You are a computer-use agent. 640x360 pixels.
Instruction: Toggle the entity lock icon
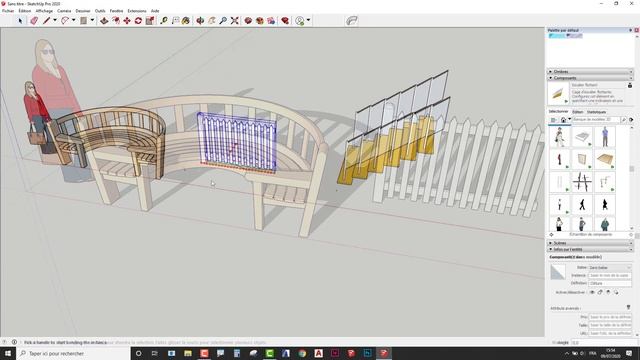(x=600, y=292)
